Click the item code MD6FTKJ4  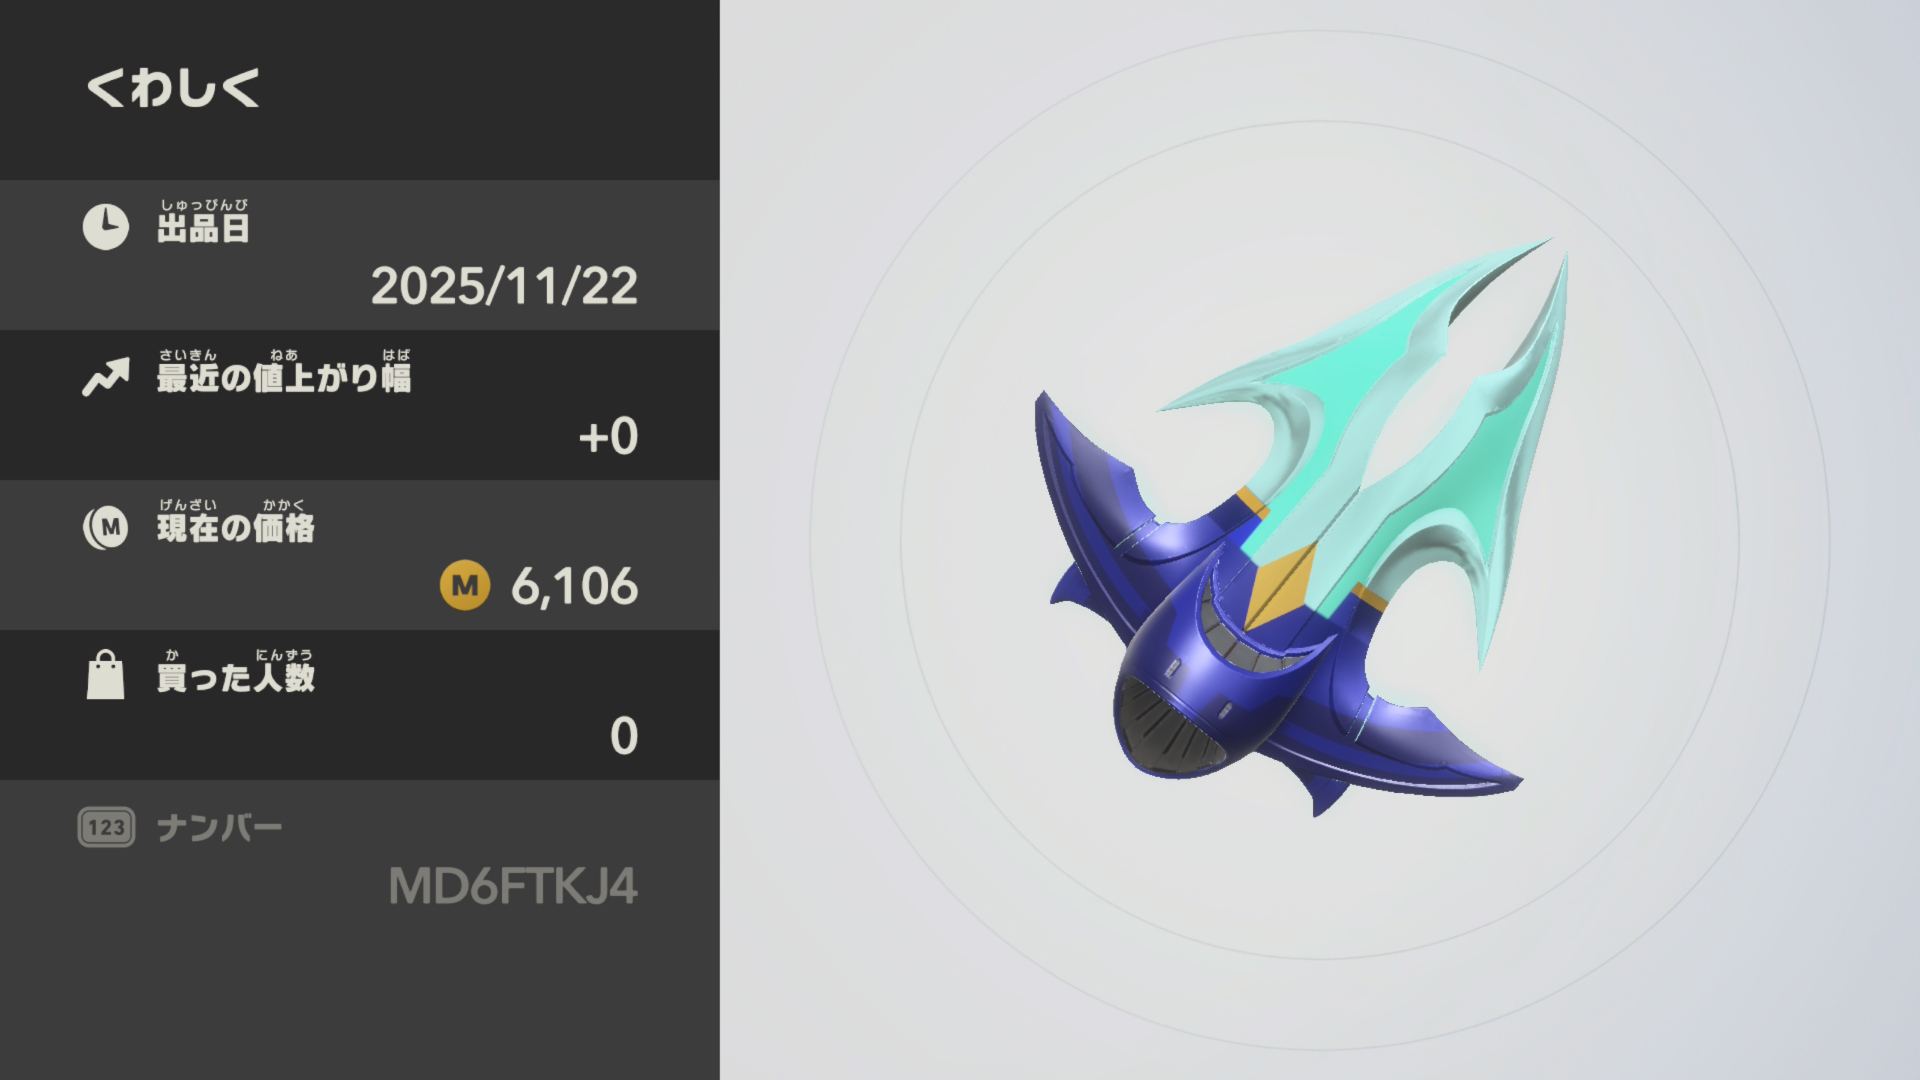pos(513,886)
